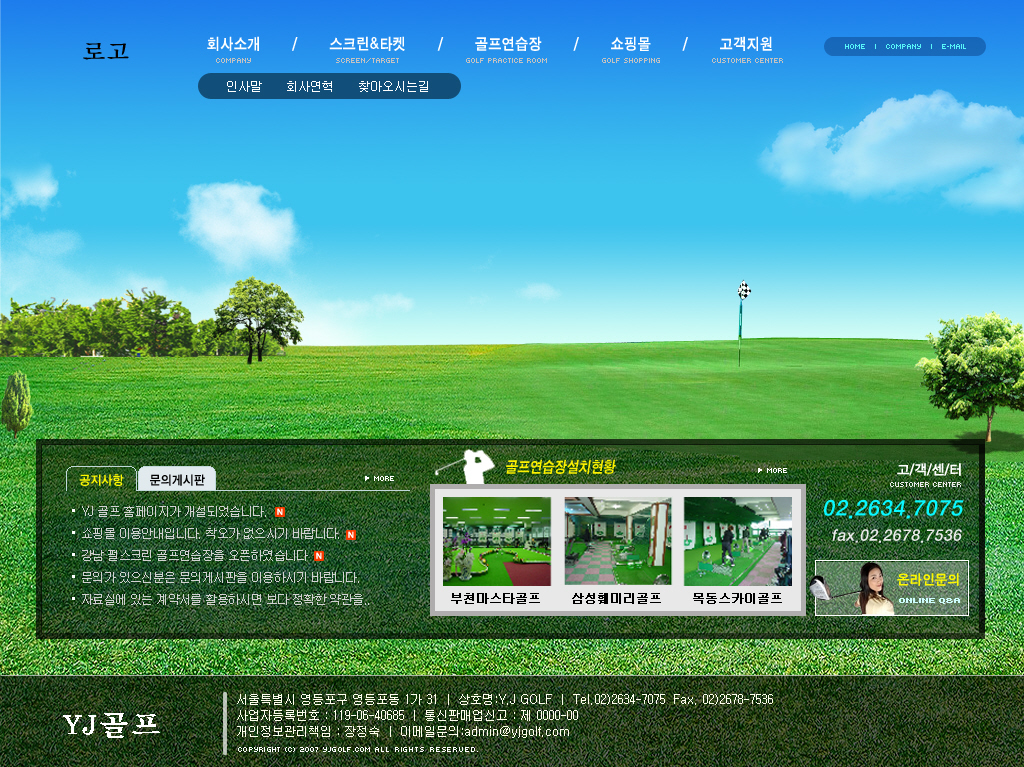View the 부천마스타골프 thumbnail
This screenshot has height=767, width=1024.
(496, 541)
